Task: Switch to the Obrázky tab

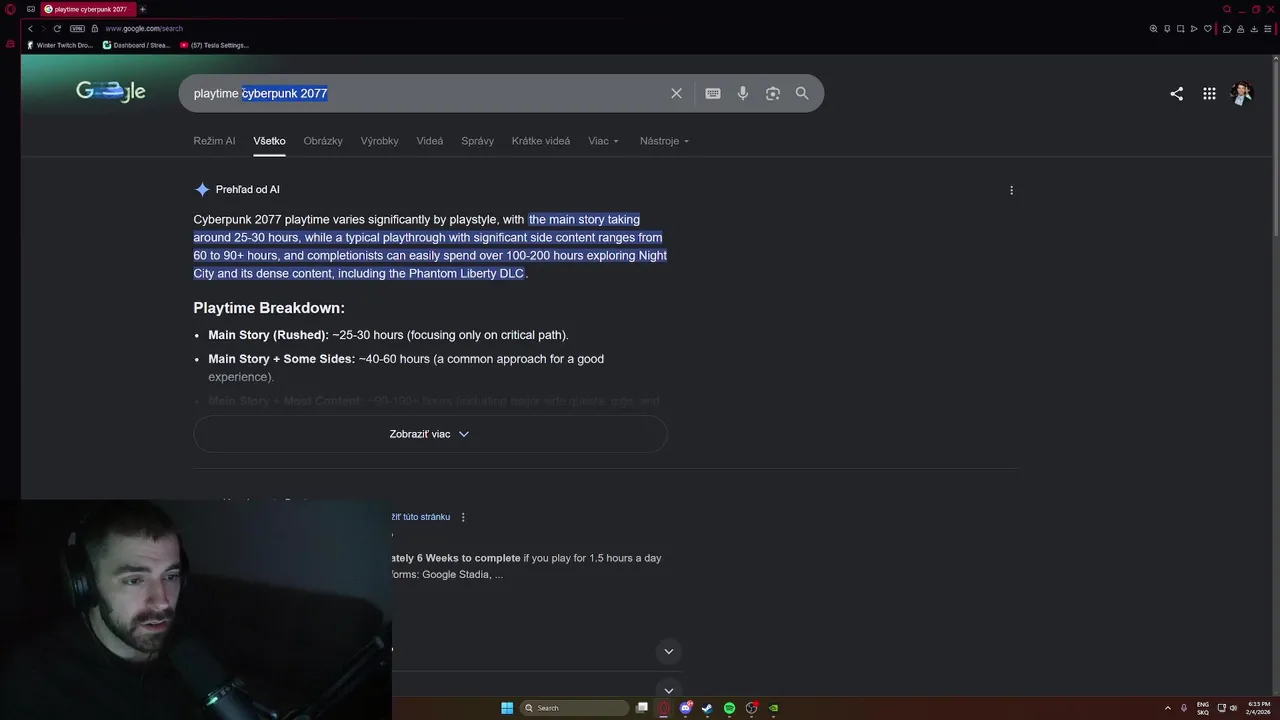Action: 323,141
